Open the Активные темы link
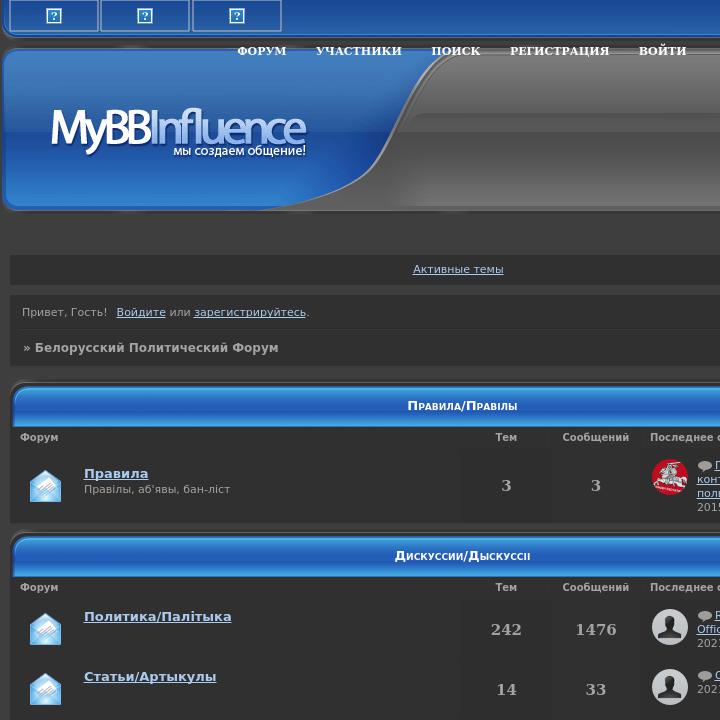 coord(458,269)
